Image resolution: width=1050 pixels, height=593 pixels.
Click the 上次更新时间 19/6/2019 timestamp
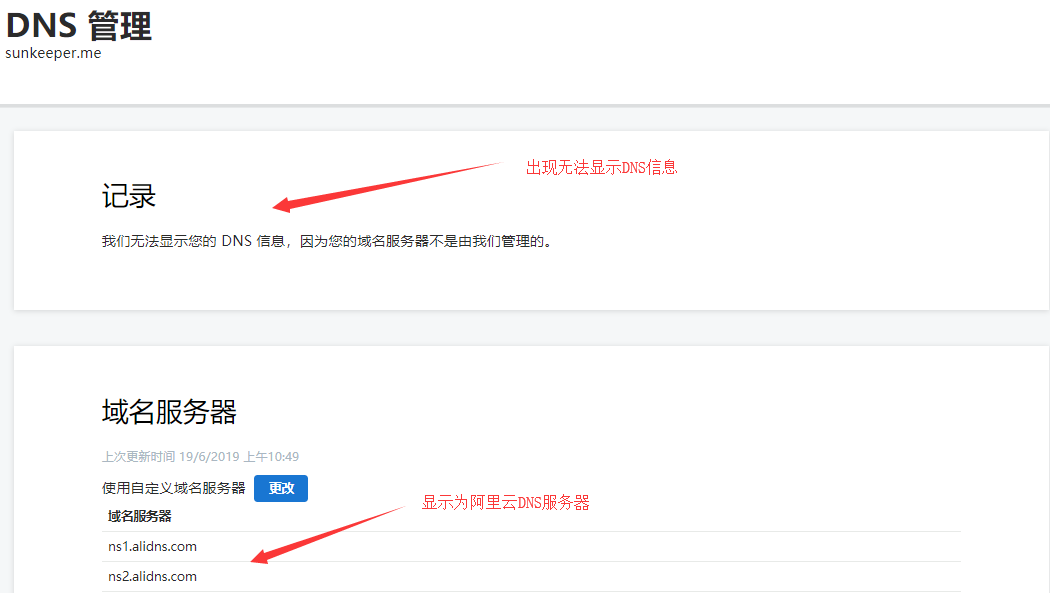[200, 457]
